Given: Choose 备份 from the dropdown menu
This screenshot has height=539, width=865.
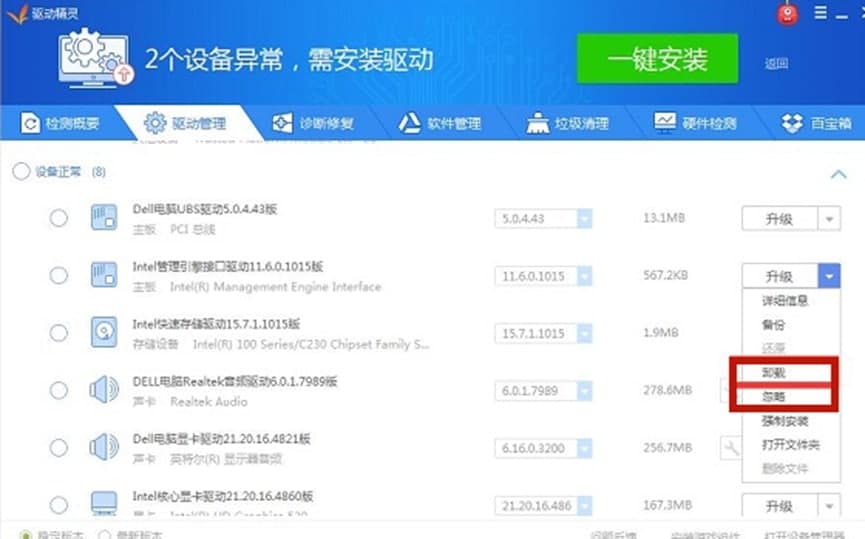Looking at the screenshot, I should (x=773, y=324).
